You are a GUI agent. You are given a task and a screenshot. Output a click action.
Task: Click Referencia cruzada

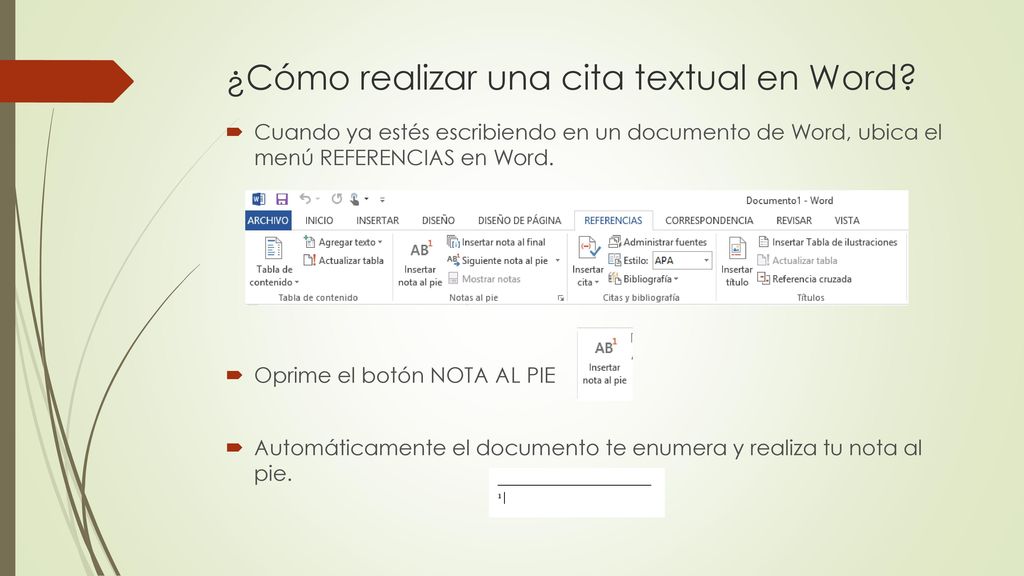click(x=805, y=279)
